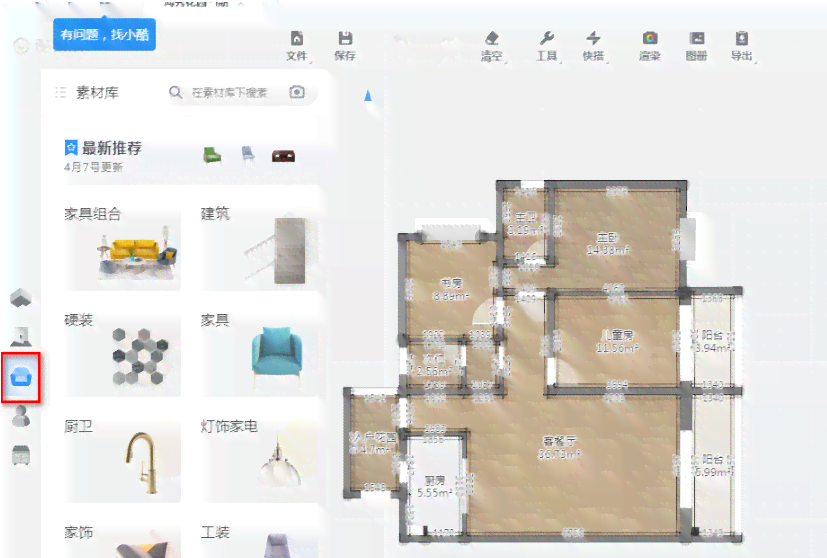This screenshot has width=827, height=558.
Task: Open the 工具 tools wrench icon
Action: tap(547, 39)
